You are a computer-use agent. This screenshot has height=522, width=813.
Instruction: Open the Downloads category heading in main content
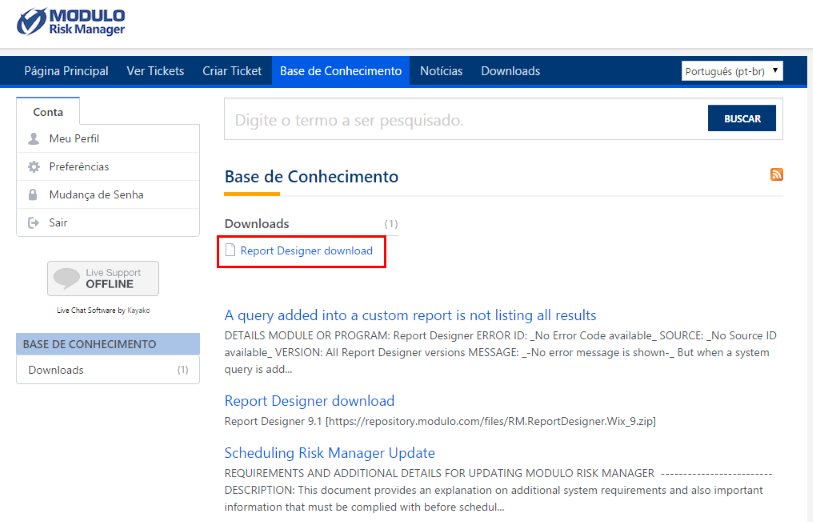[257, 223]
